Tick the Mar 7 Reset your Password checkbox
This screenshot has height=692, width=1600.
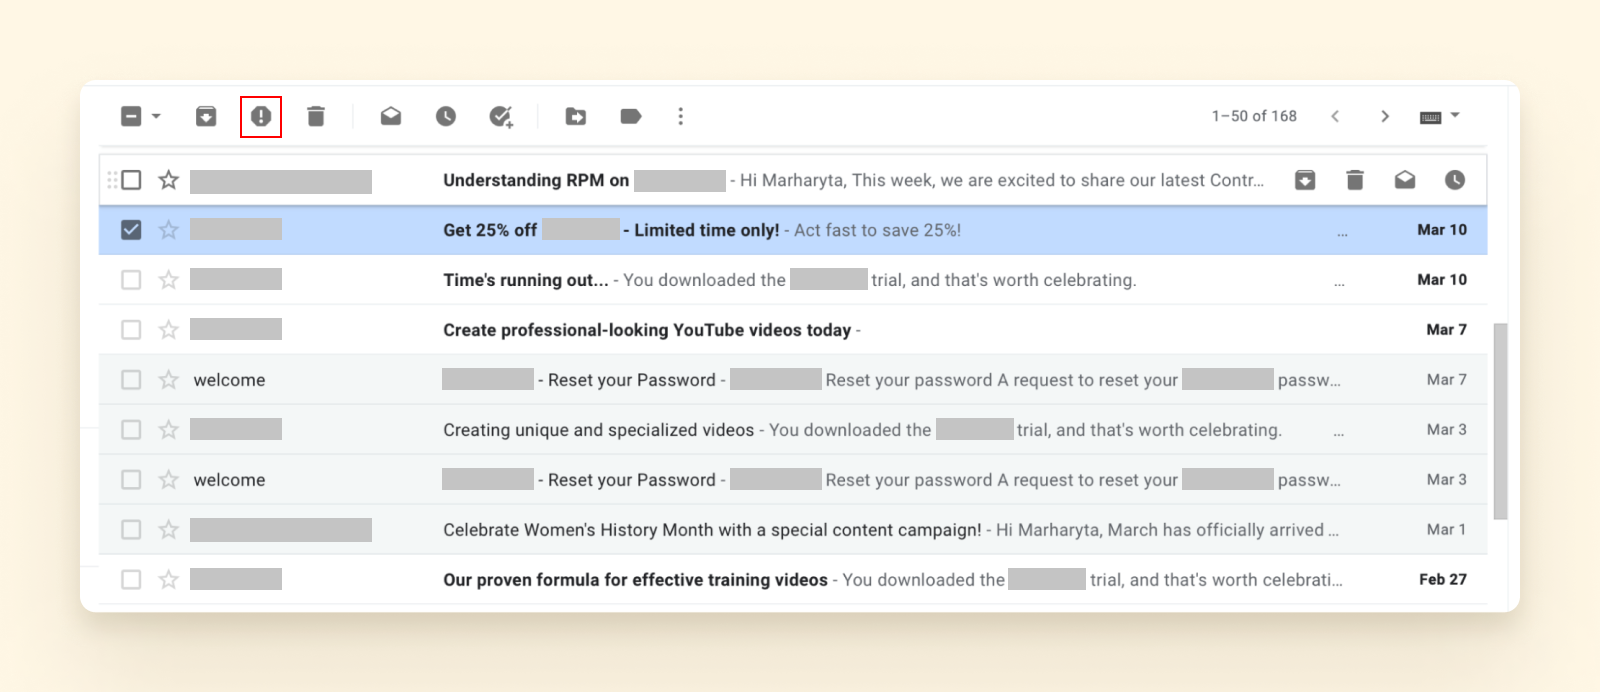131,380
